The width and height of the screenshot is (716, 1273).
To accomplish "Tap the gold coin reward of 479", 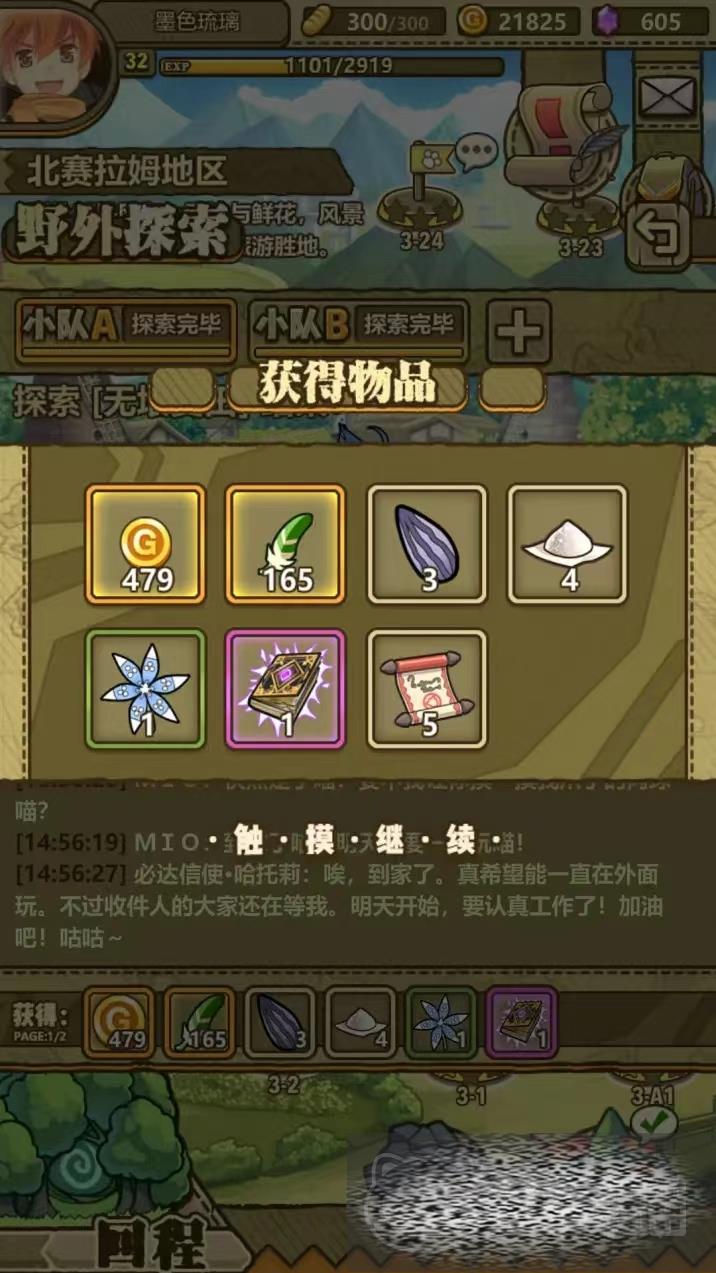I will pyautogui.click(x=146, y=545).
